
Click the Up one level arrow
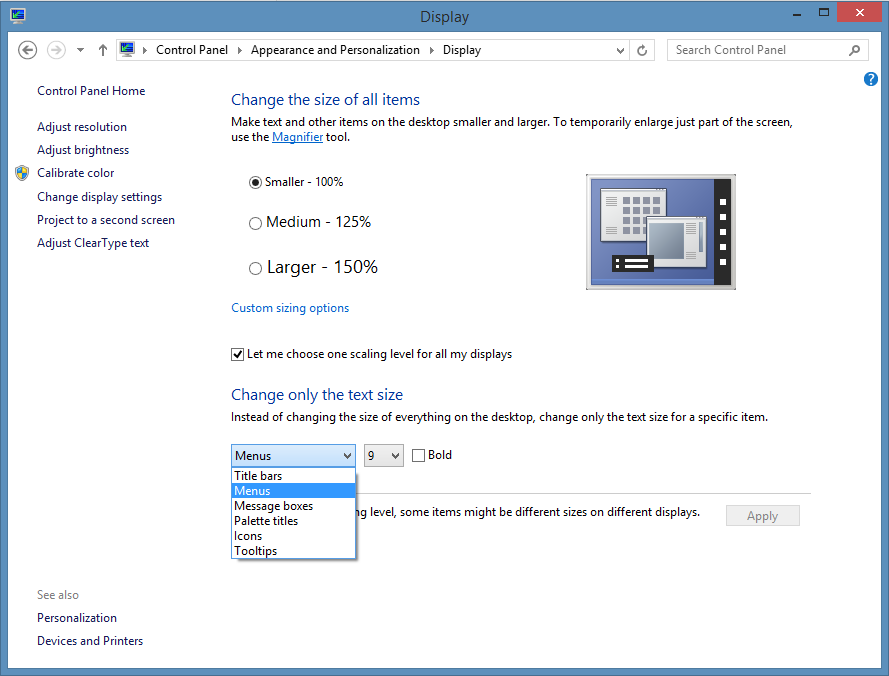[103, 50]
